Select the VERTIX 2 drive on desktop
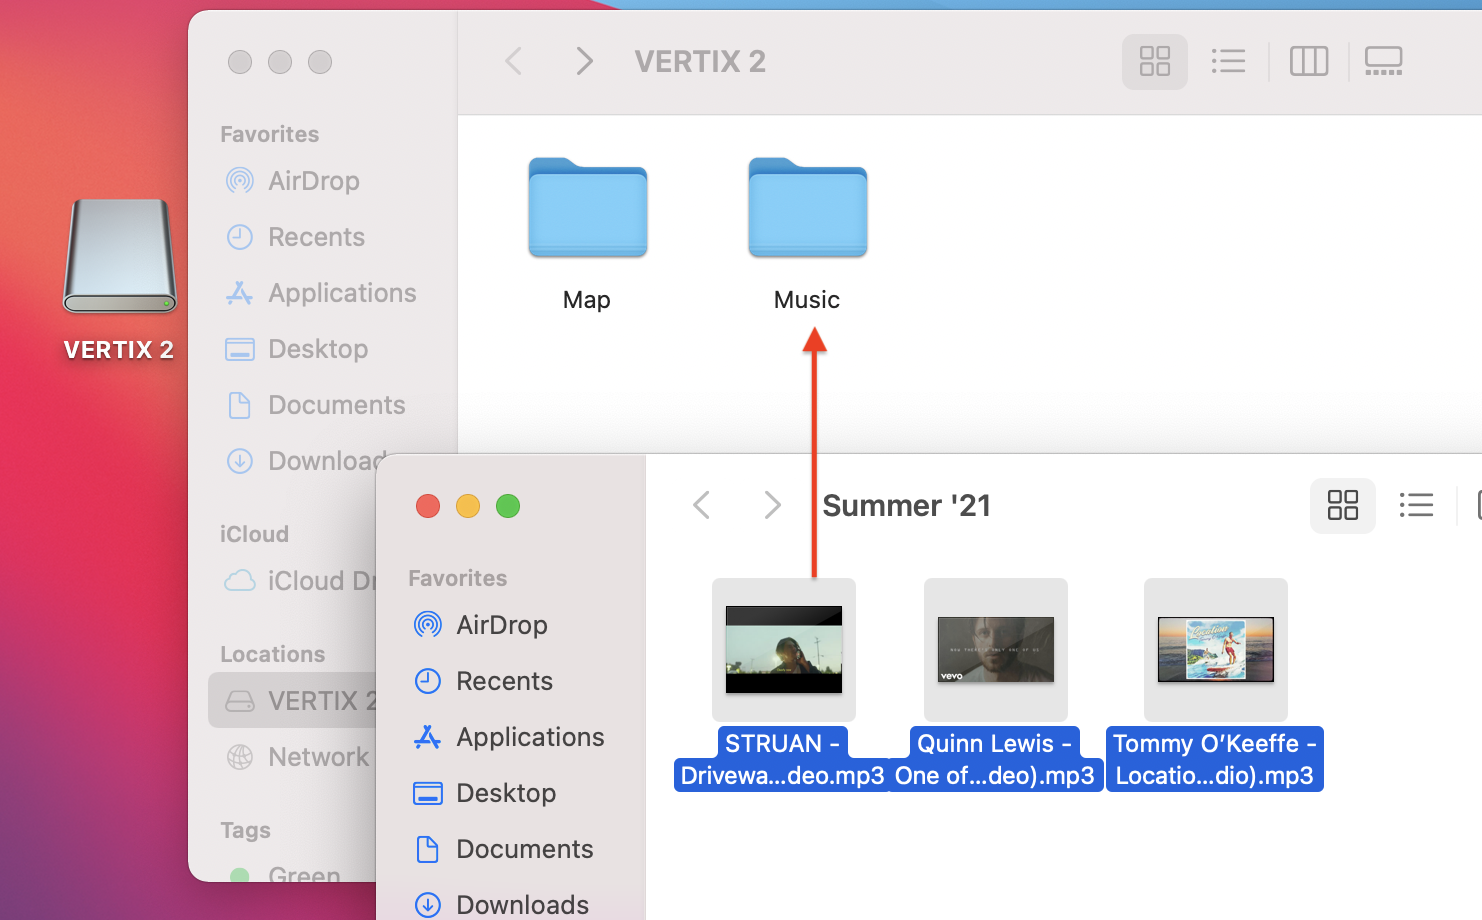This screenshot has height=920, width=1482. [120, 258]
